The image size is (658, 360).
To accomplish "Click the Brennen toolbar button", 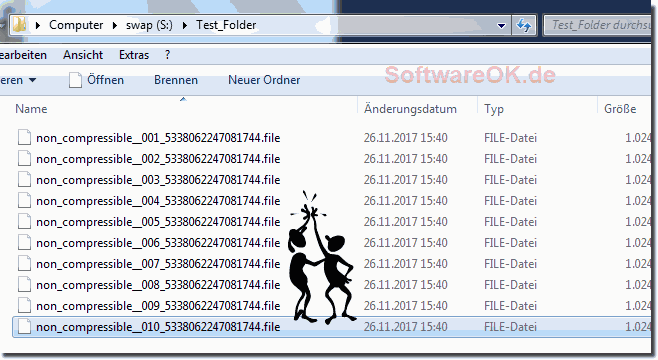I will click(x=176, y=80).
